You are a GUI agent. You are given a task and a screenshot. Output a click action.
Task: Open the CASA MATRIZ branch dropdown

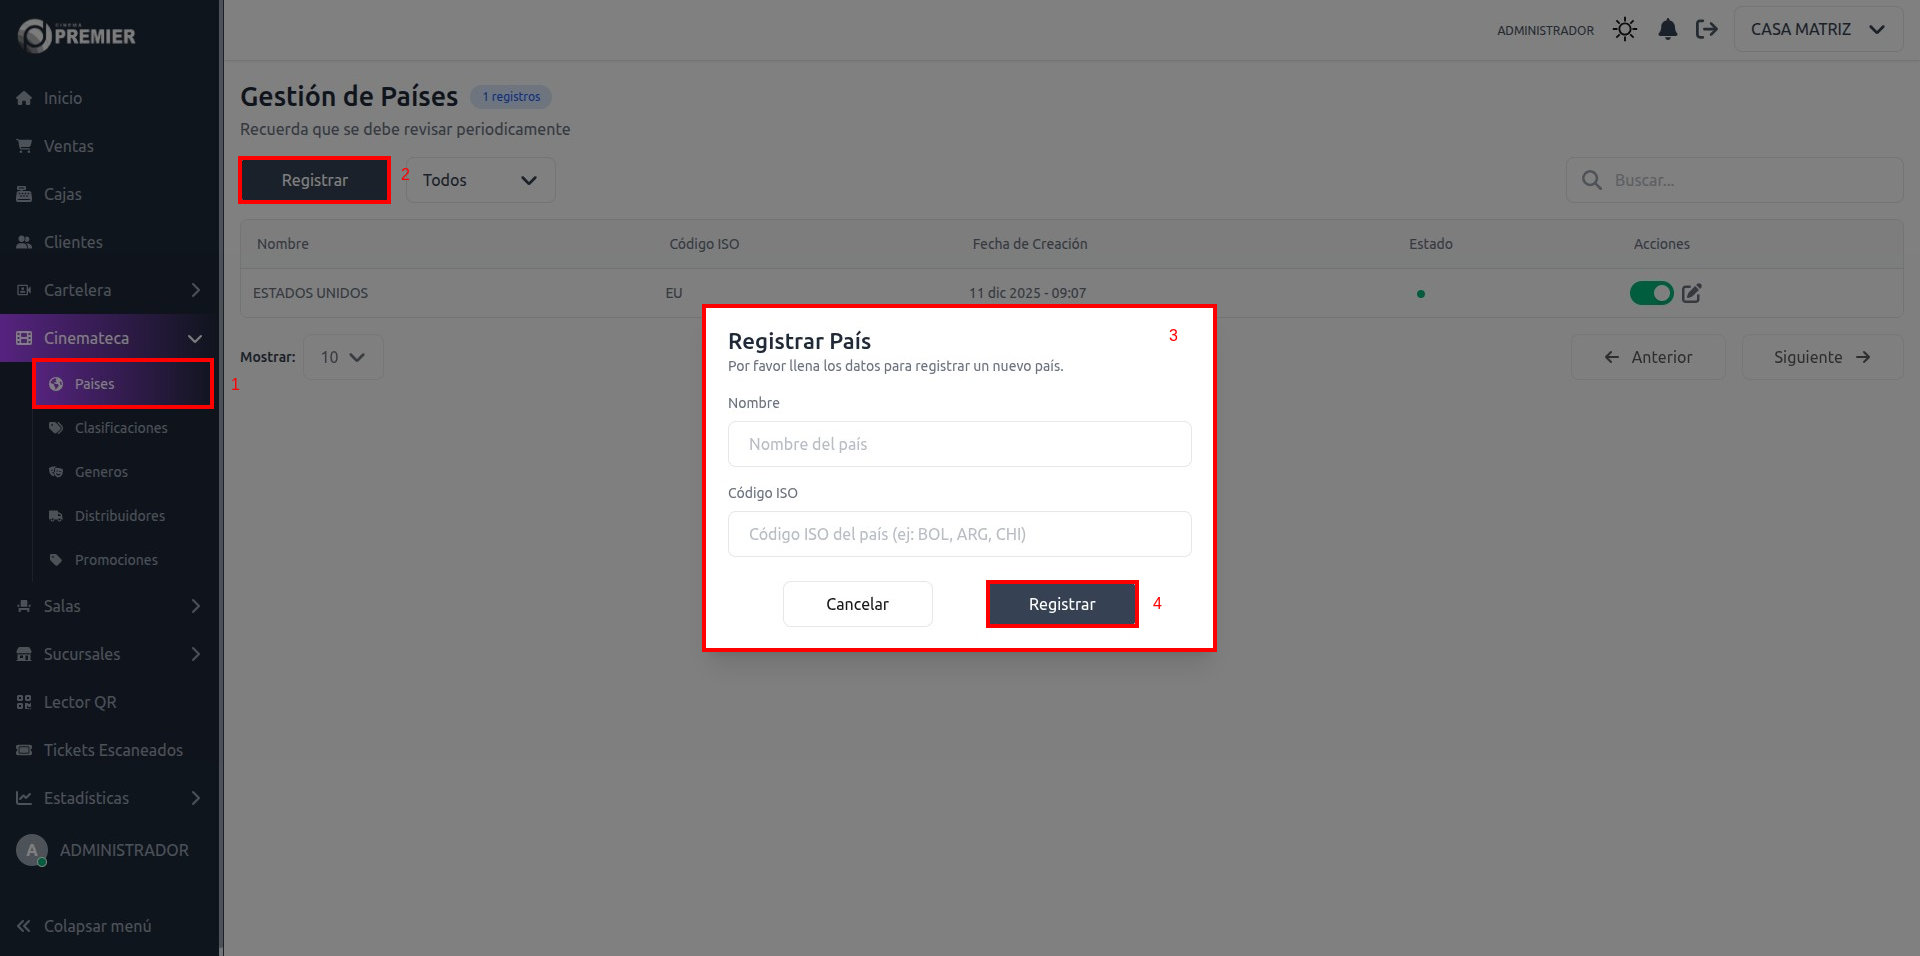[1817, 30]
